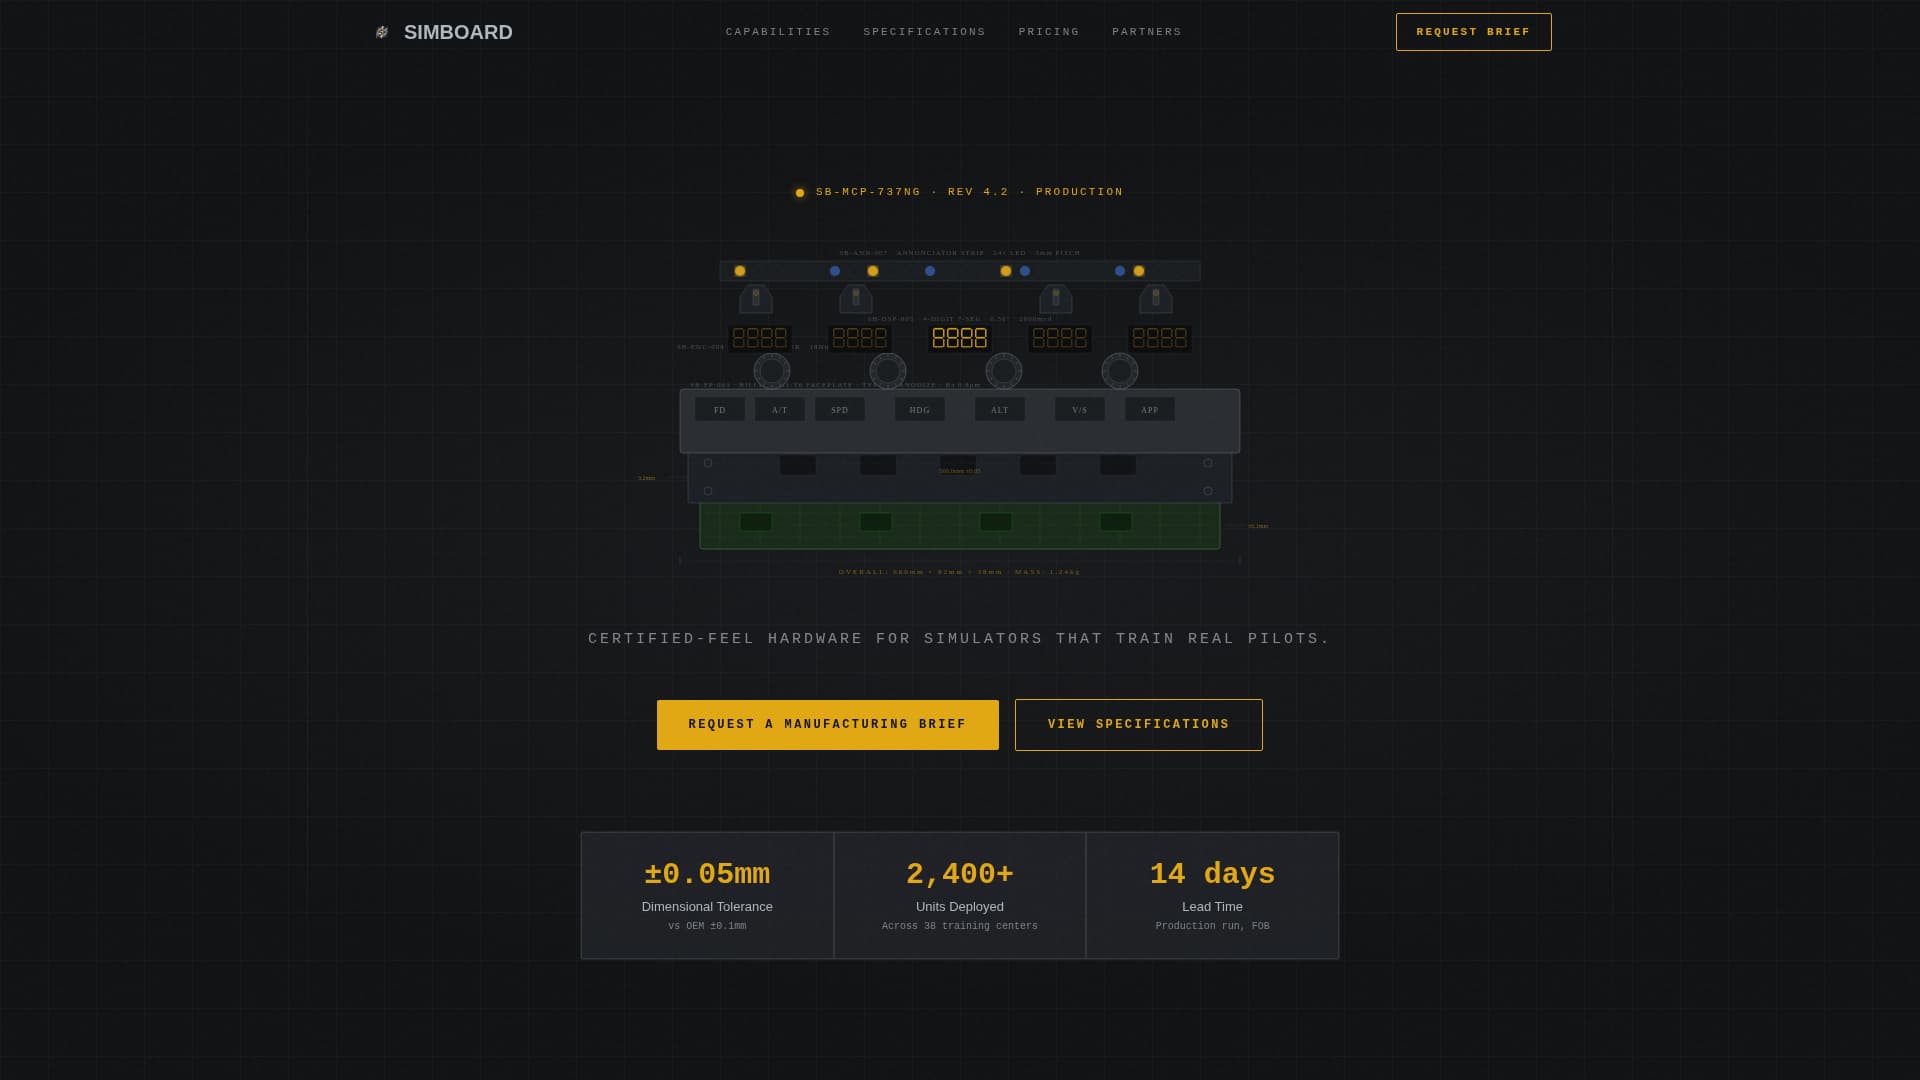Click the rightmost amber annunciator LED
This screenshot has height=1080, width=1920.
point(1139,271)
